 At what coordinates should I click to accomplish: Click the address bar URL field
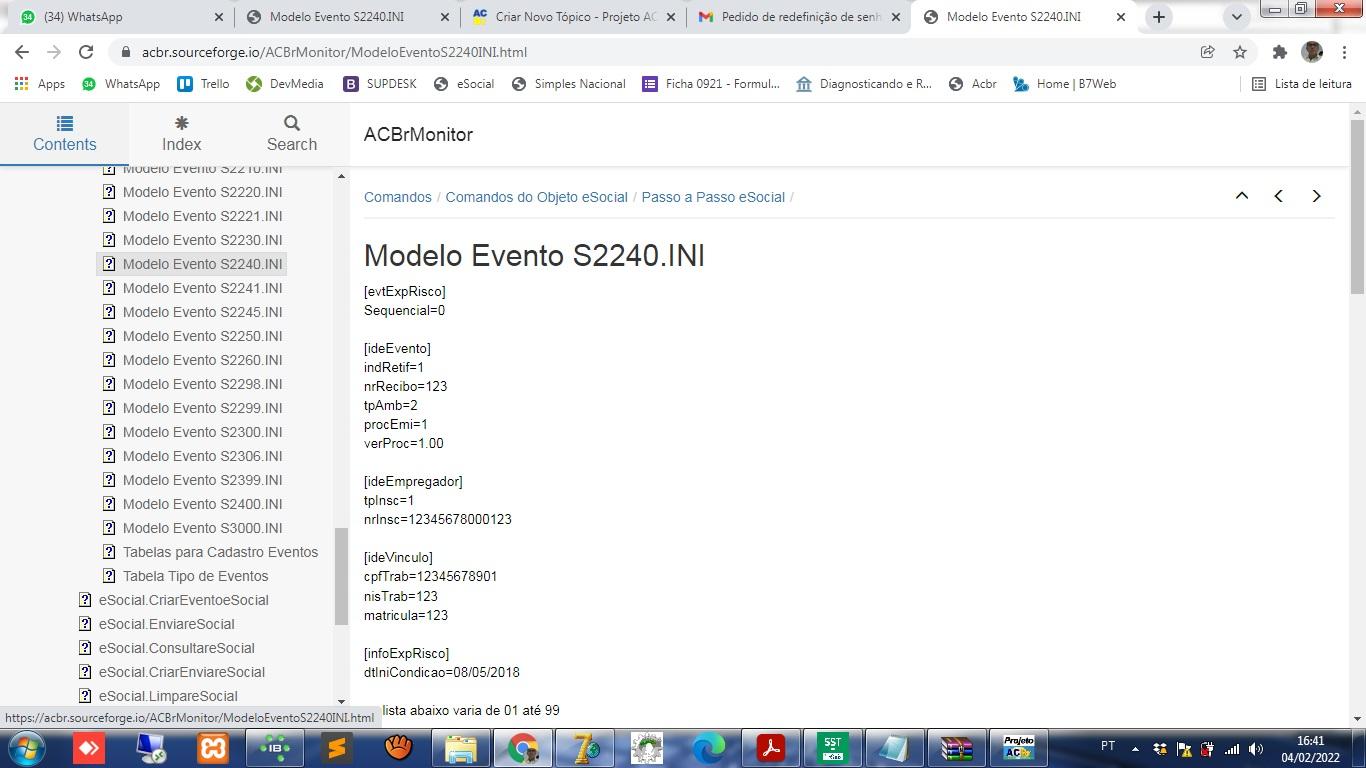[660, 52]
